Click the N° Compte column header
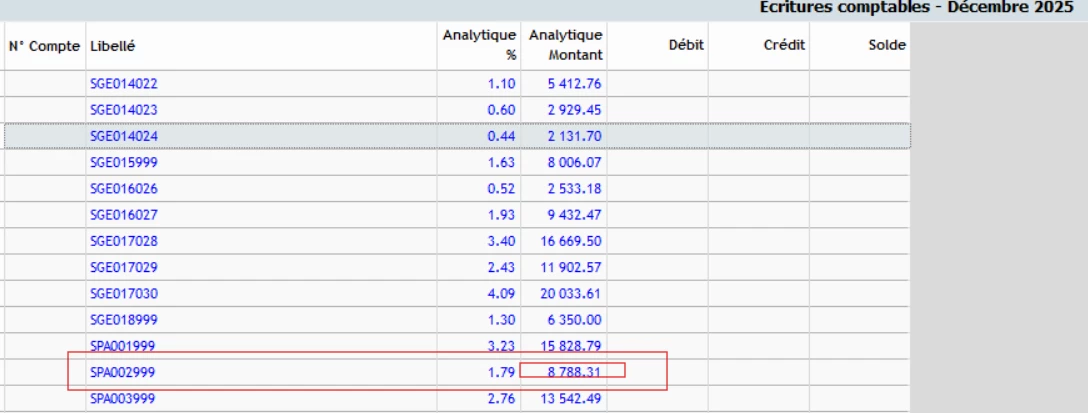The width and height of the screenshot is (1088, 413). [x=44, y=46]
